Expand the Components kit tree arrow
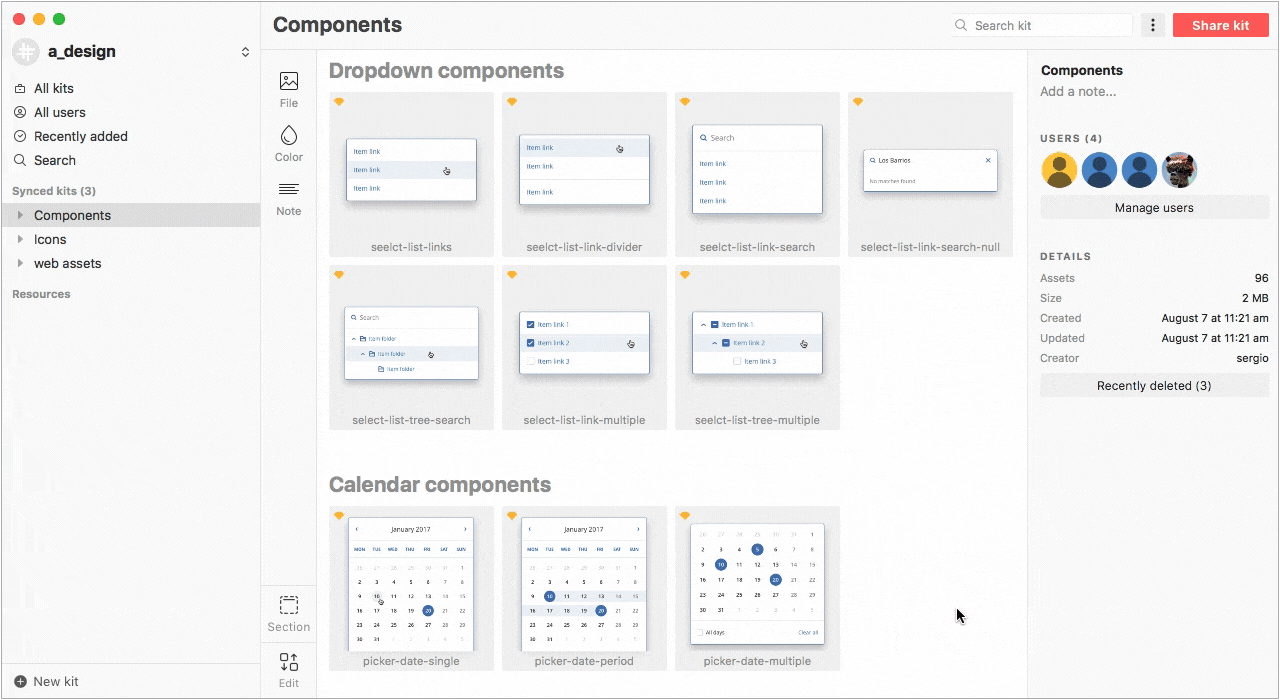The image size is (1280, 700). click(20, 215)
